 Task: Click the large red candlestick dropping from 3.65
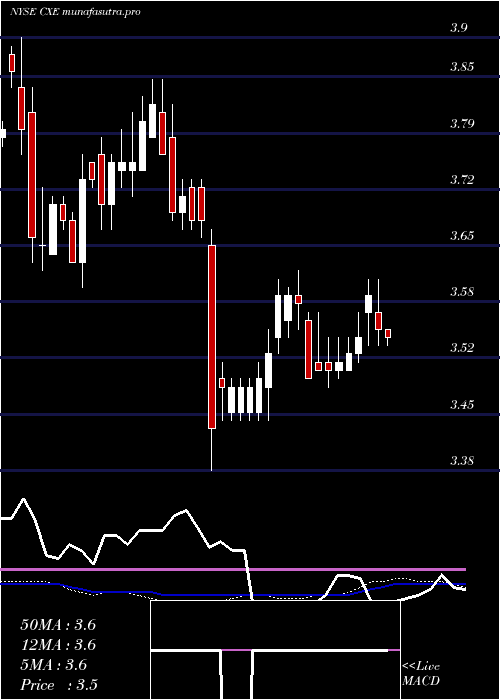pos(212,337)
